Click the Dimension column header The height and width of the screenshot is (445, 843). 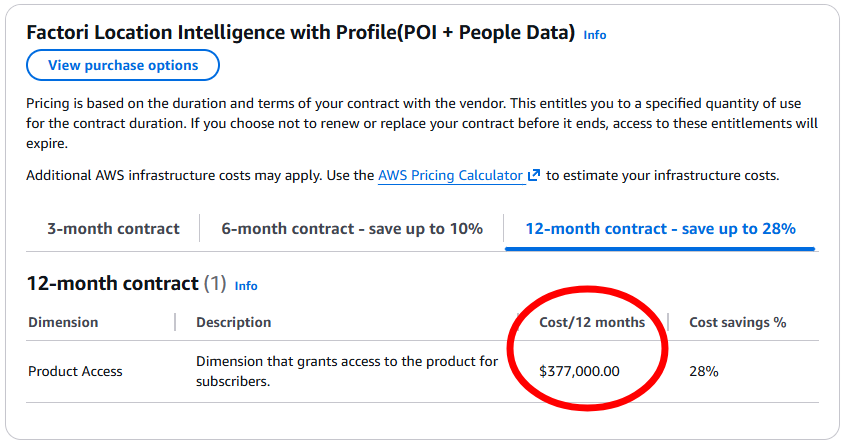(x=63, y=322)
